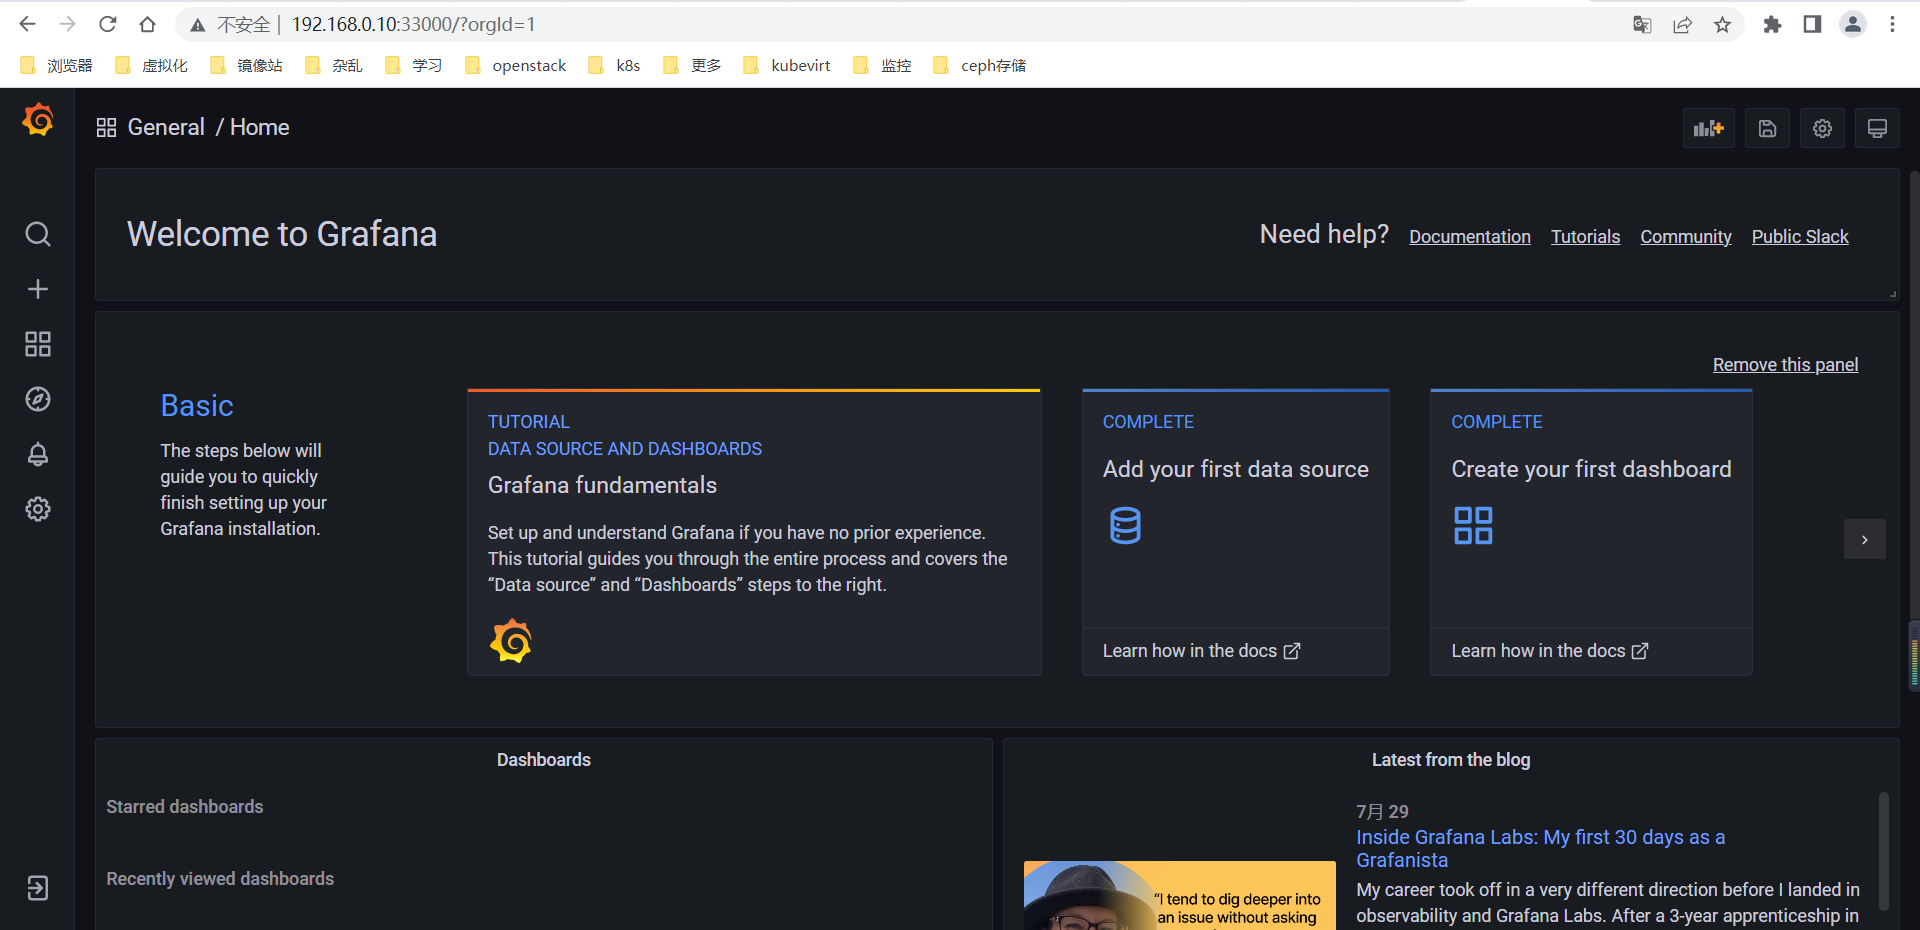The width and height of the screenshot is (1920, 930).
Task: Click the Latest from the blog title
Action: [1451, 760]
